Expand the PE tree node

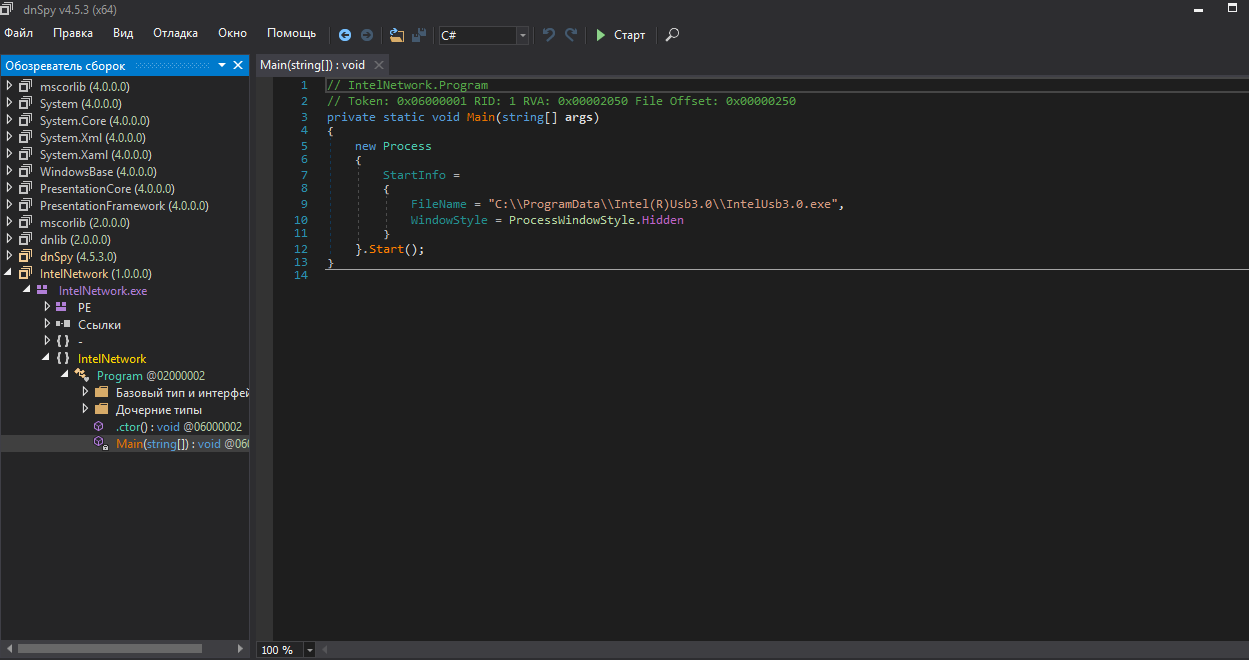47,307
